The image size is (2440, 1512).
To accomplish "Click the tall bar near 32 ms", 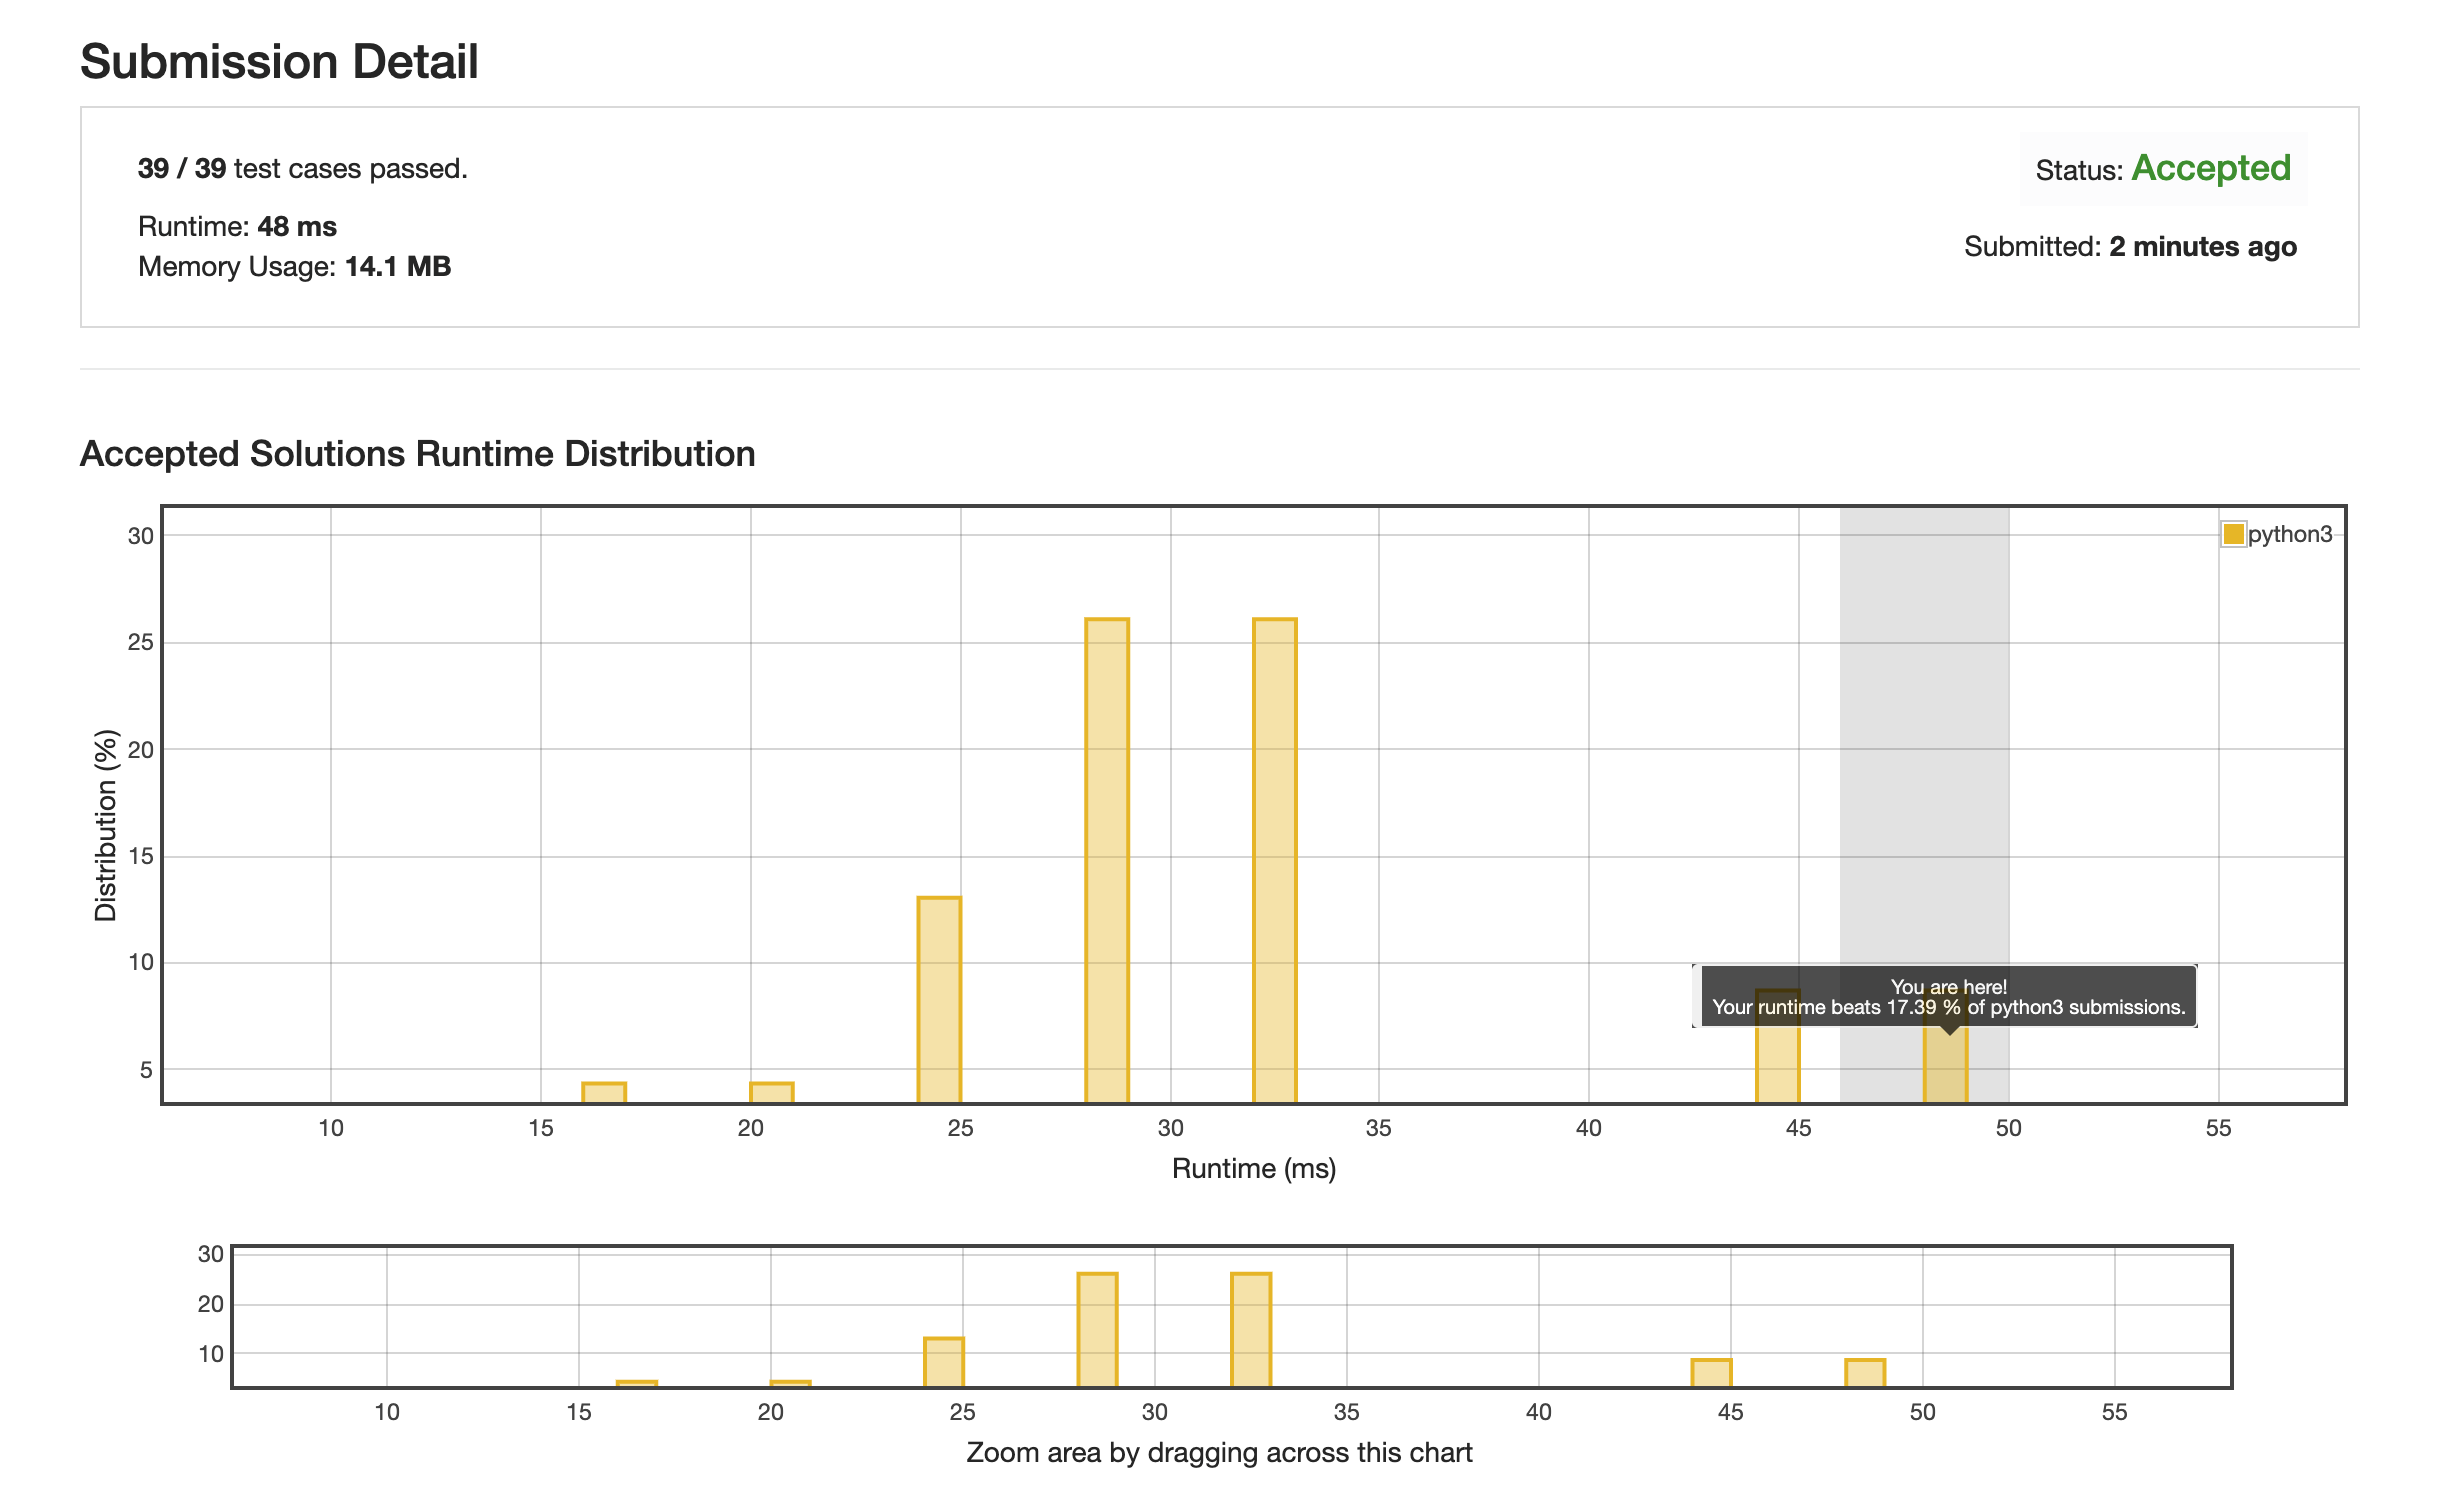I will (x=1274, y=860).
